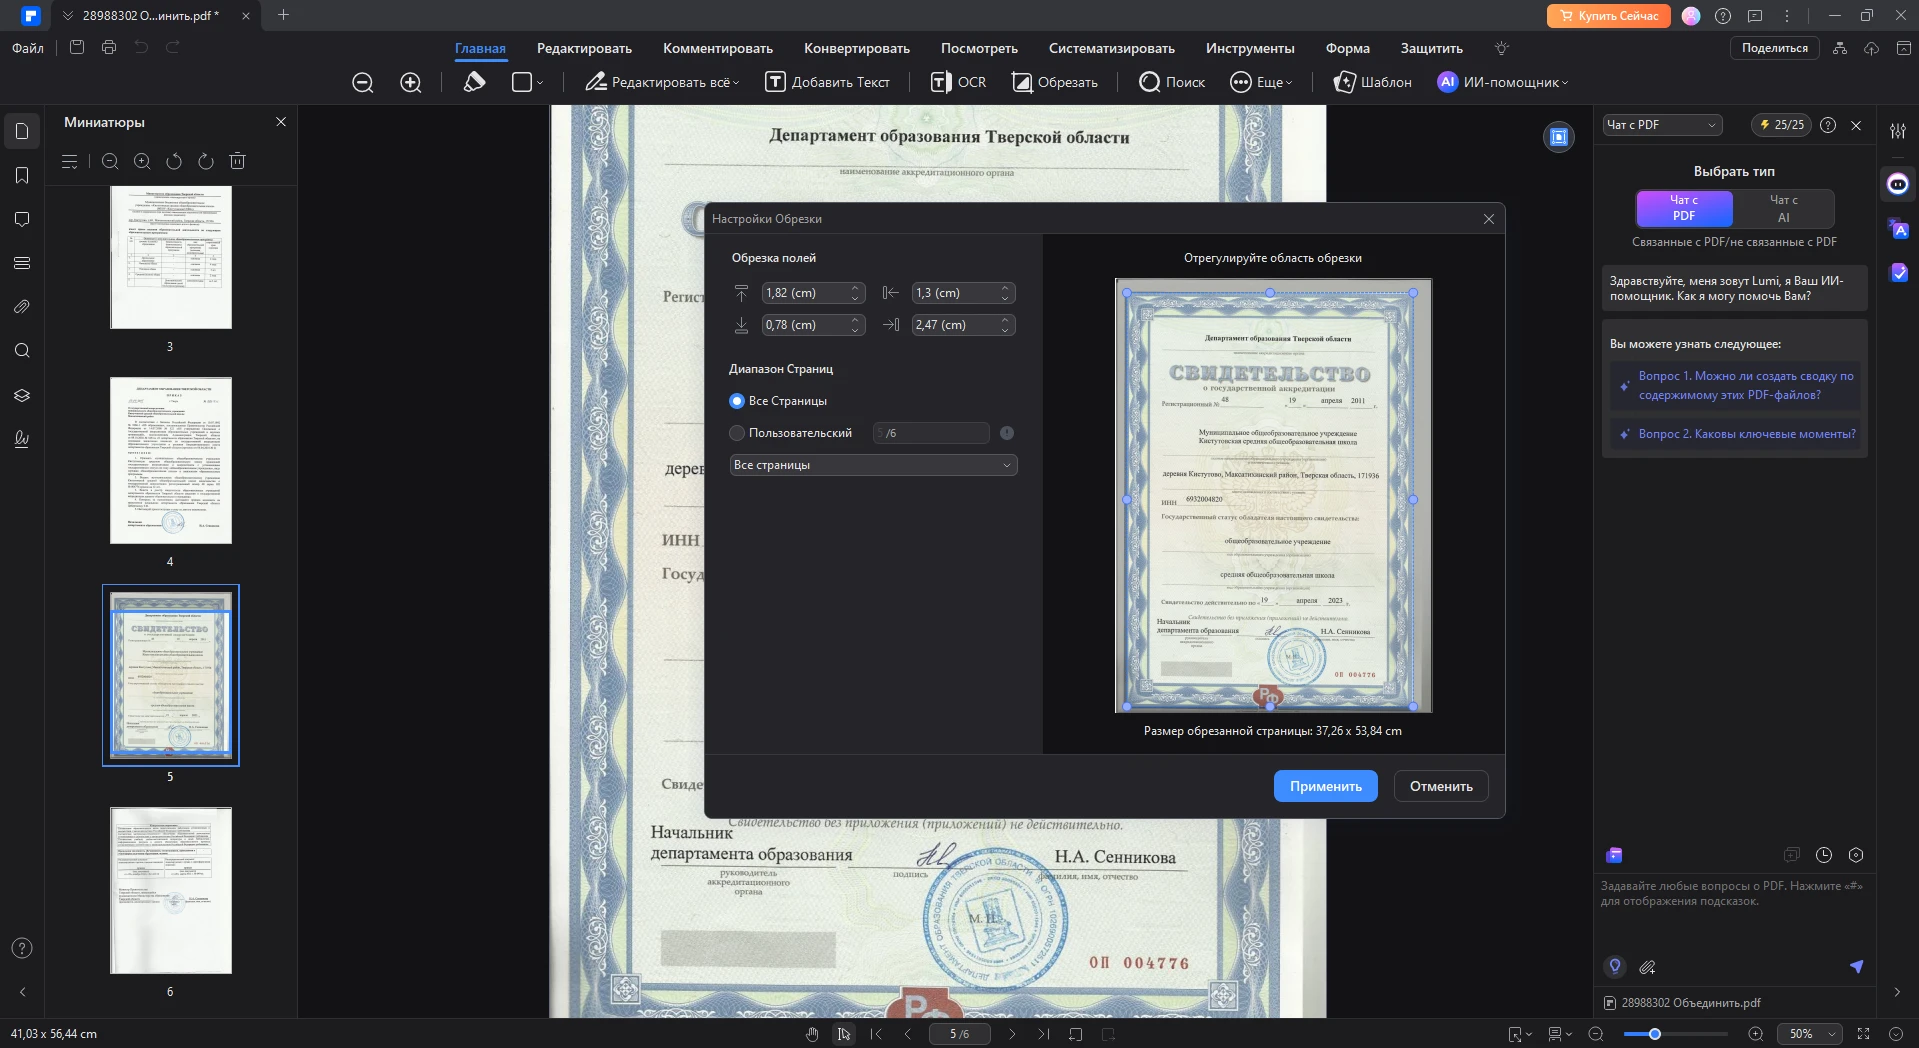Close the Настройки Обрезки dialog
The width and height of the screenshot is (1919, 1048).
point(1488,219)
